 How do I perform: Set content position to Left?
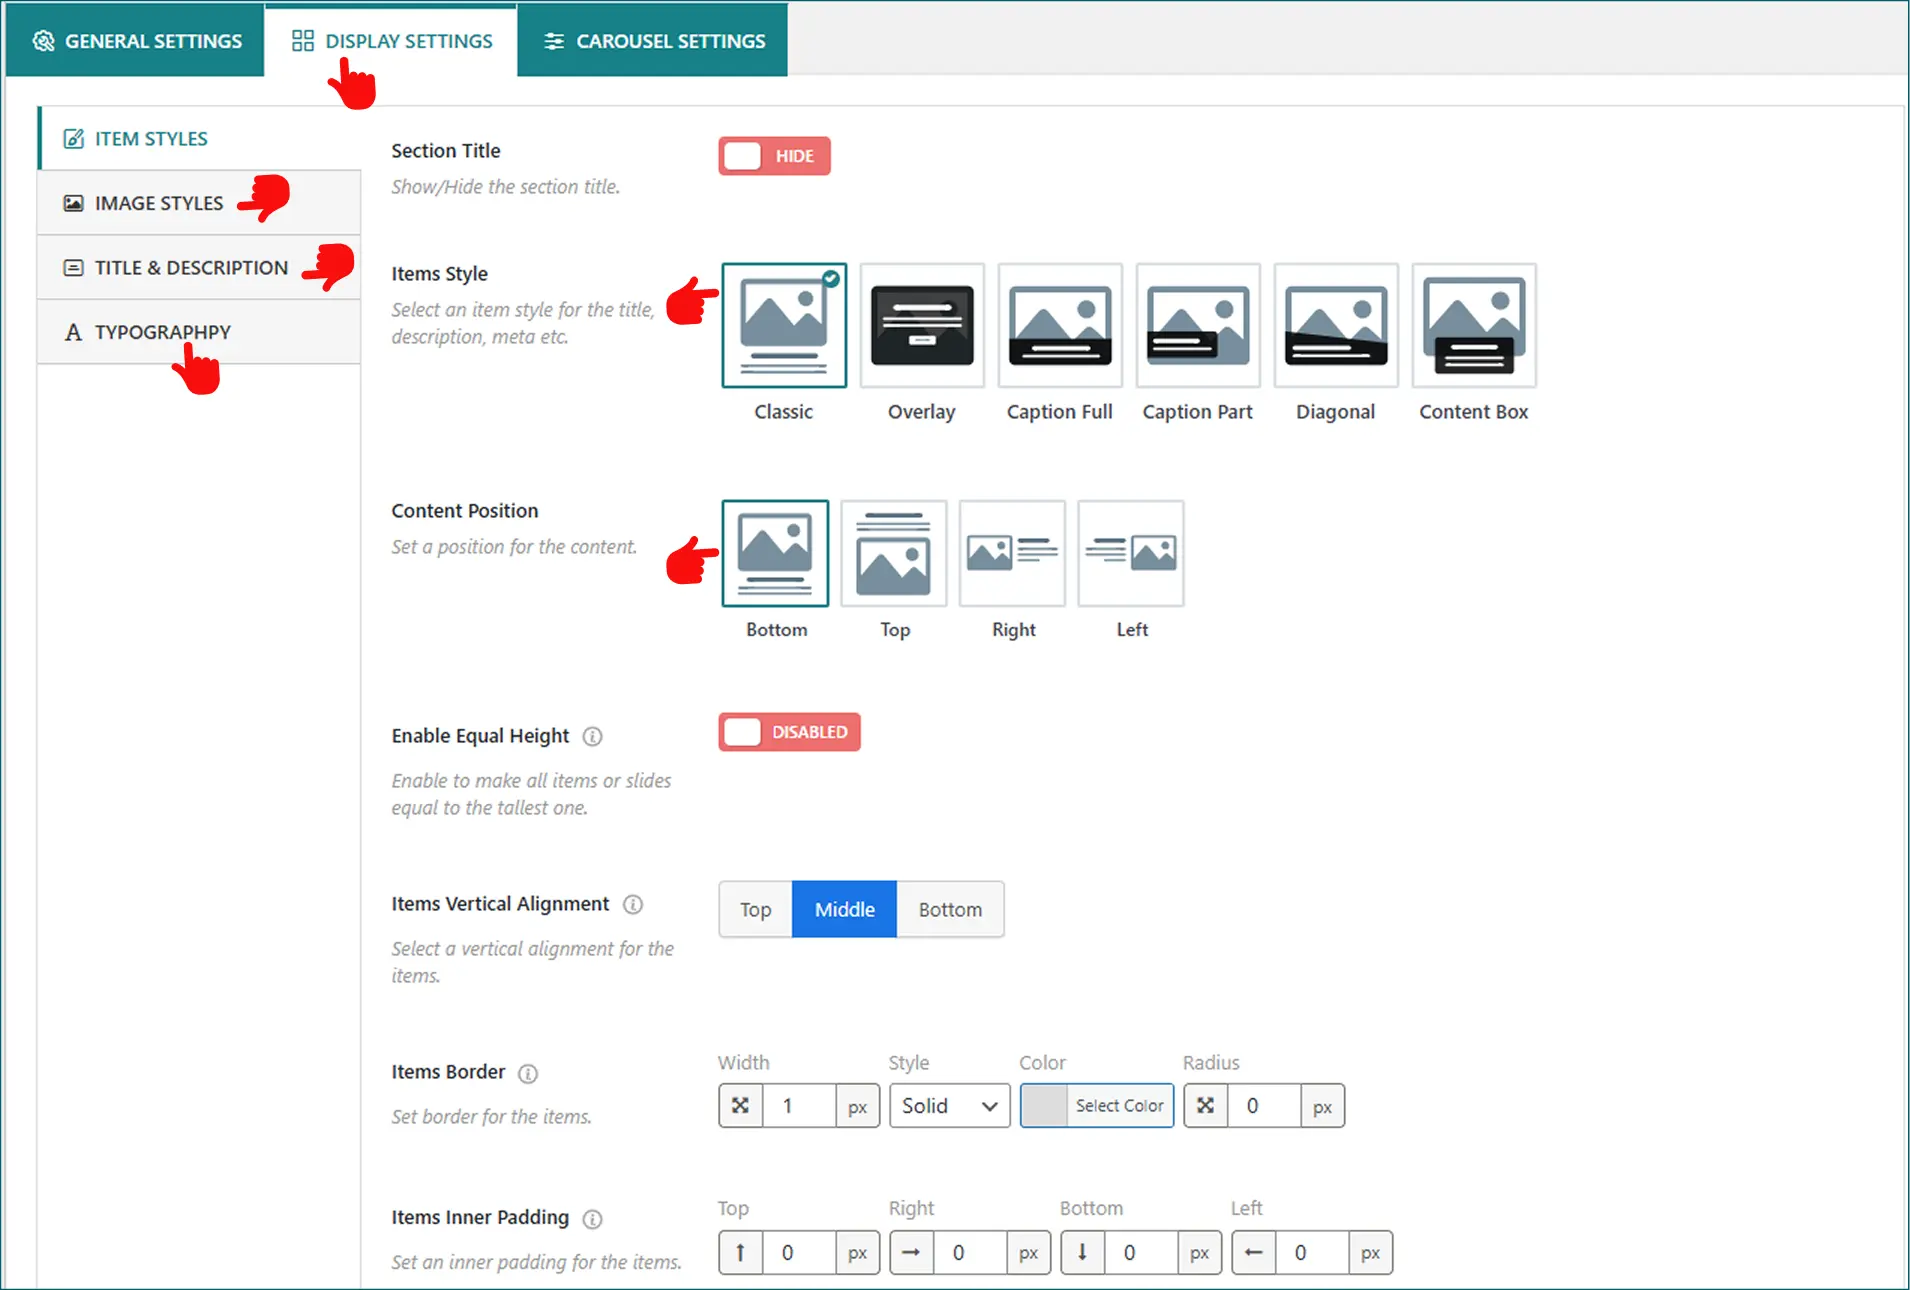pyautogui.click(x=1130, y=554)
